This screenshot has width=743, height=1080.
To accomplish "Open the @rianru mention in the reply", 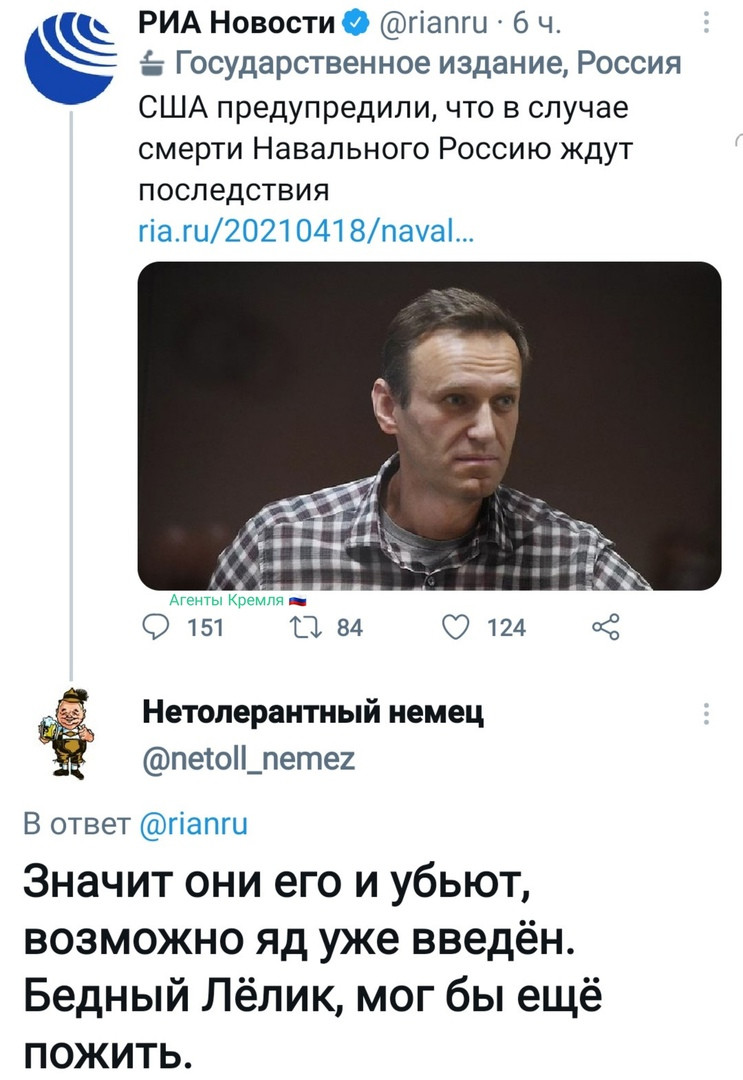I will tap(193, 824).
